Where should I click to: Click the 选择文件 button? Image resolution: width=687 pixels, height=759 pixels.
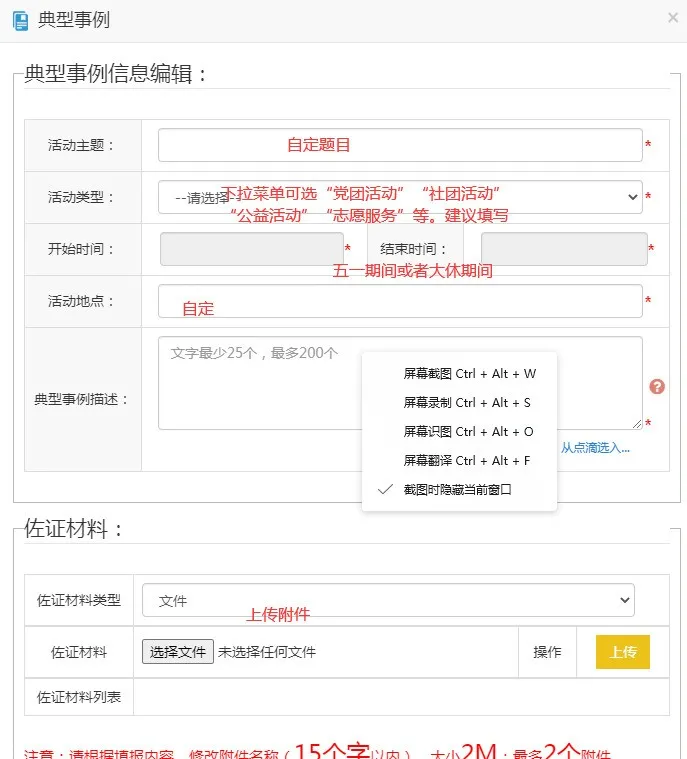tap(178, 652)
